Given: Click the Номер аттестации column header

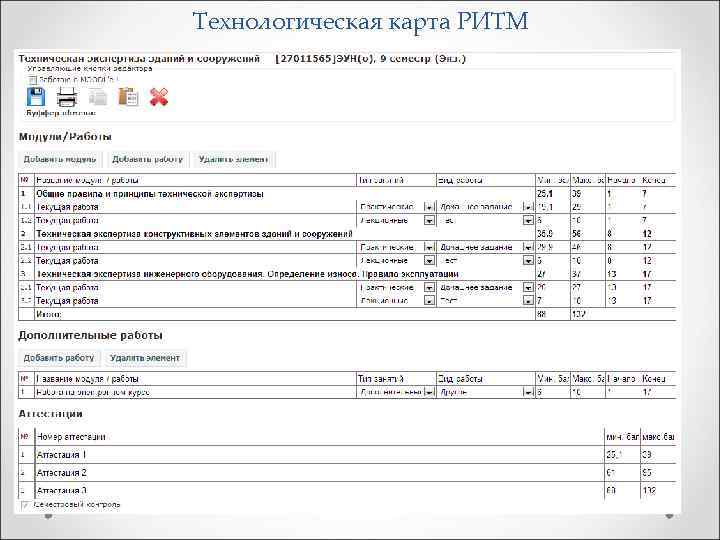Looking at the screenshot, I should 71,437.
